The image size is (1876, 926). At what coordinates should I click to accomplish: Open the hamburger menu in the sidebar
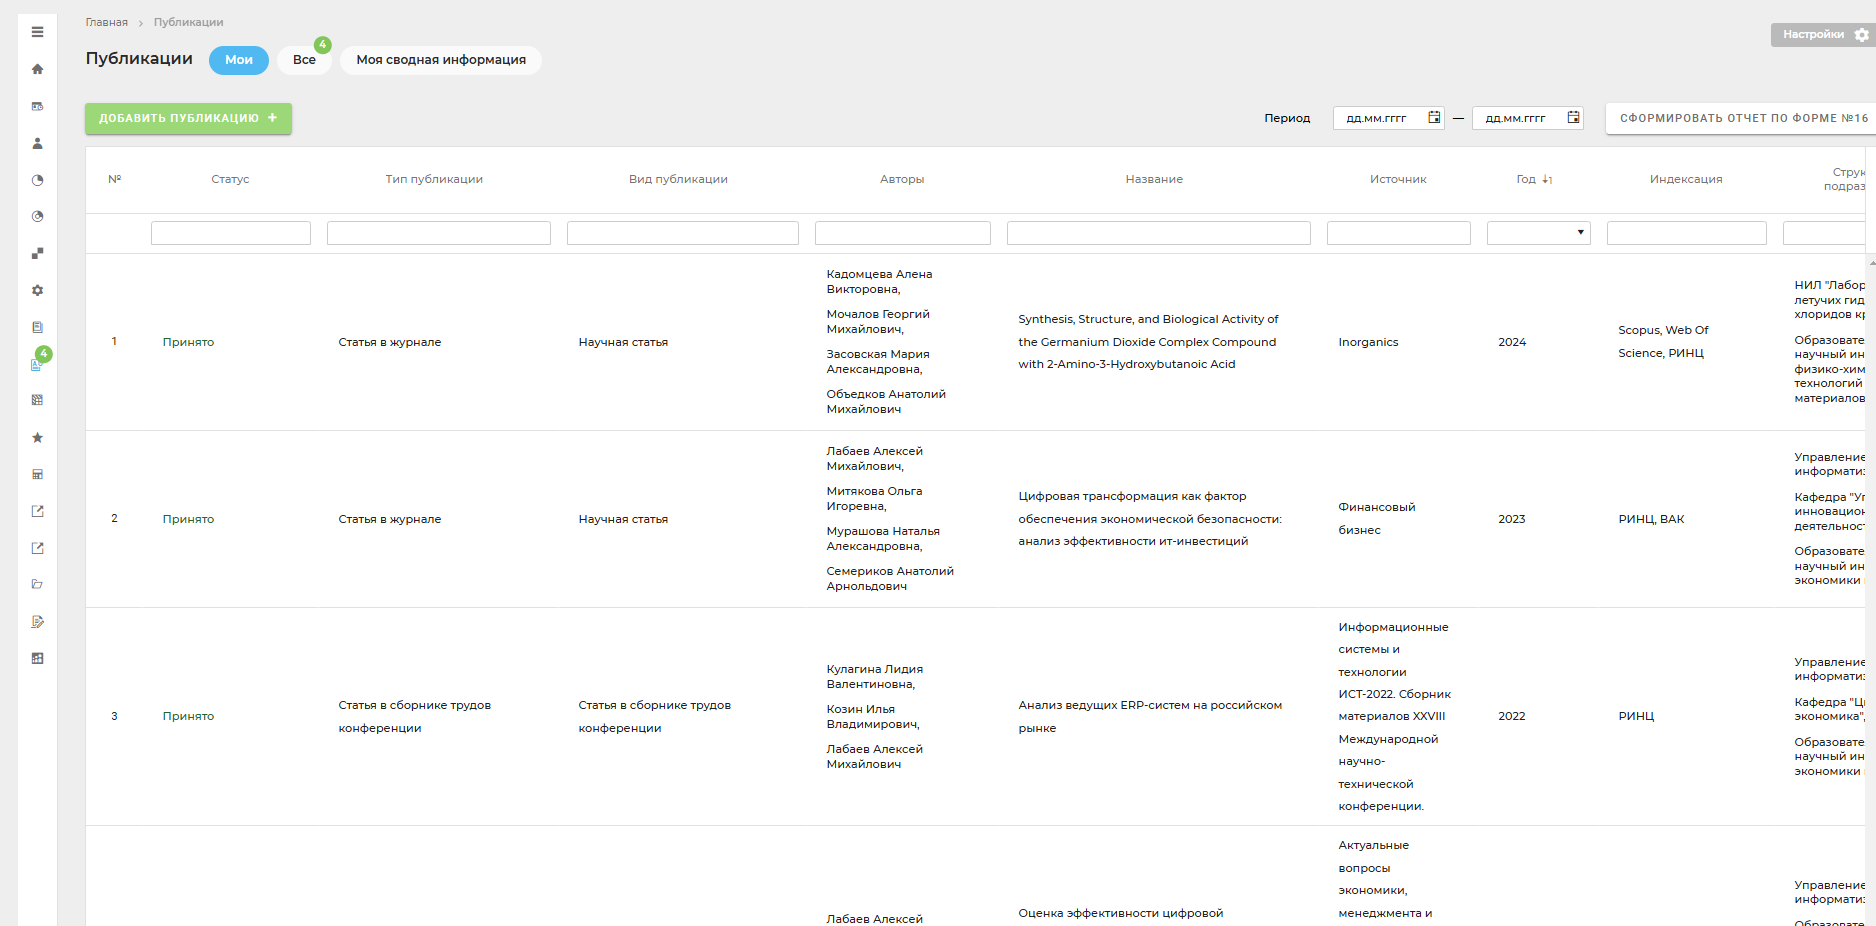pos(37,32)
